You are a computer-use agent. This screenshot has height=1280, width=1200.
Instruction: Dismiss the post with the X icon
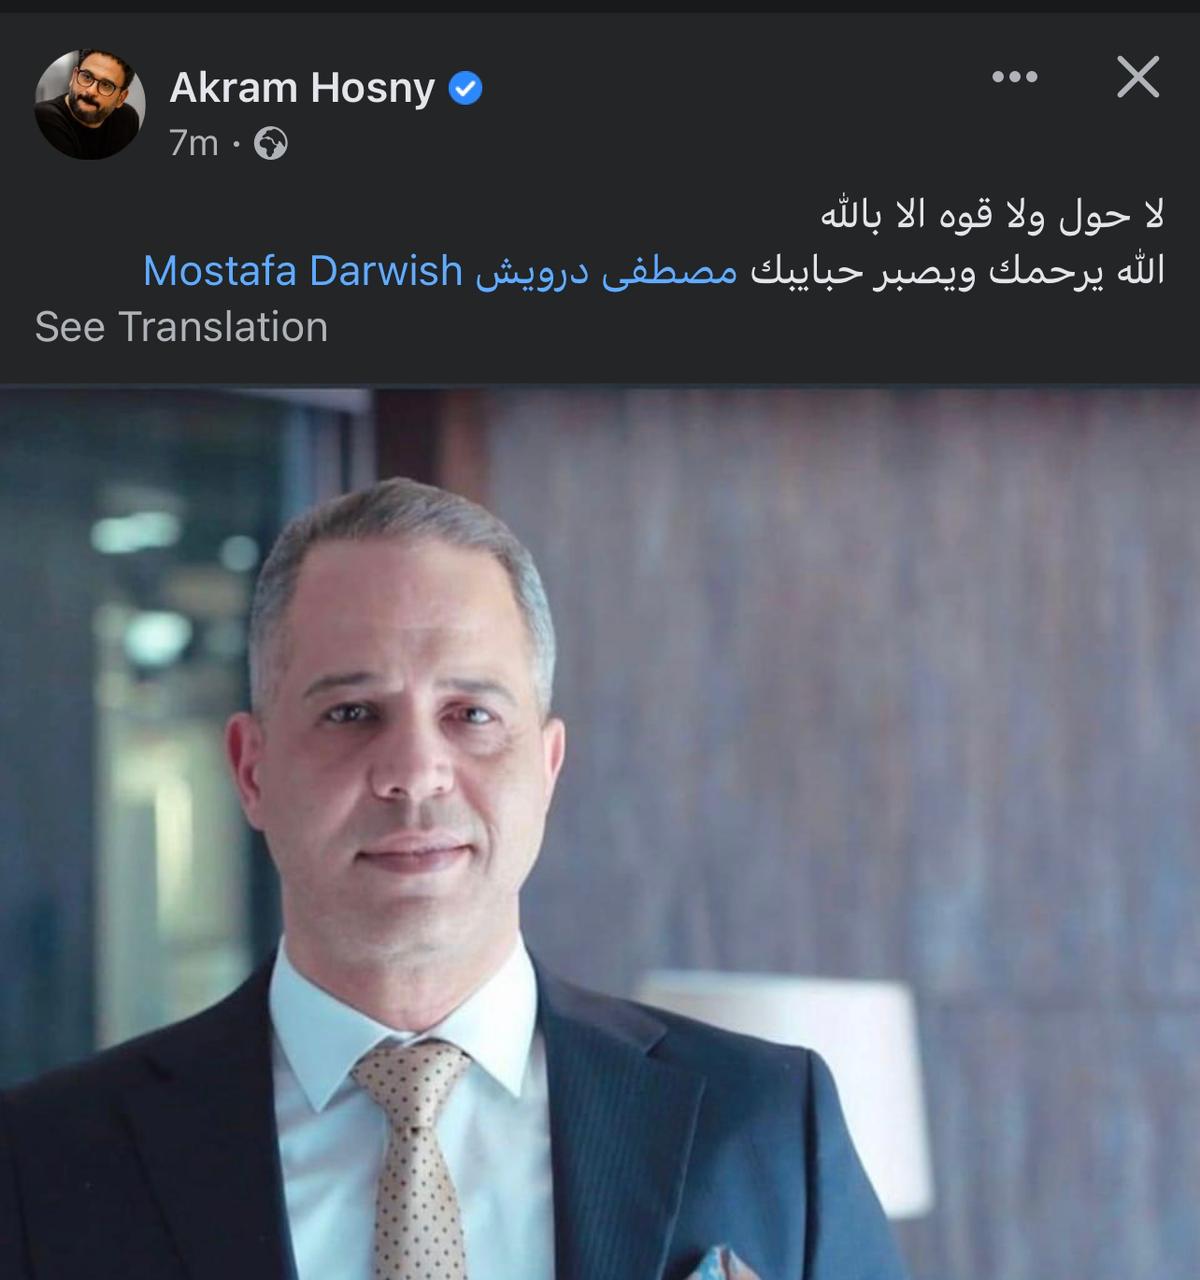tap(1138, 77)
